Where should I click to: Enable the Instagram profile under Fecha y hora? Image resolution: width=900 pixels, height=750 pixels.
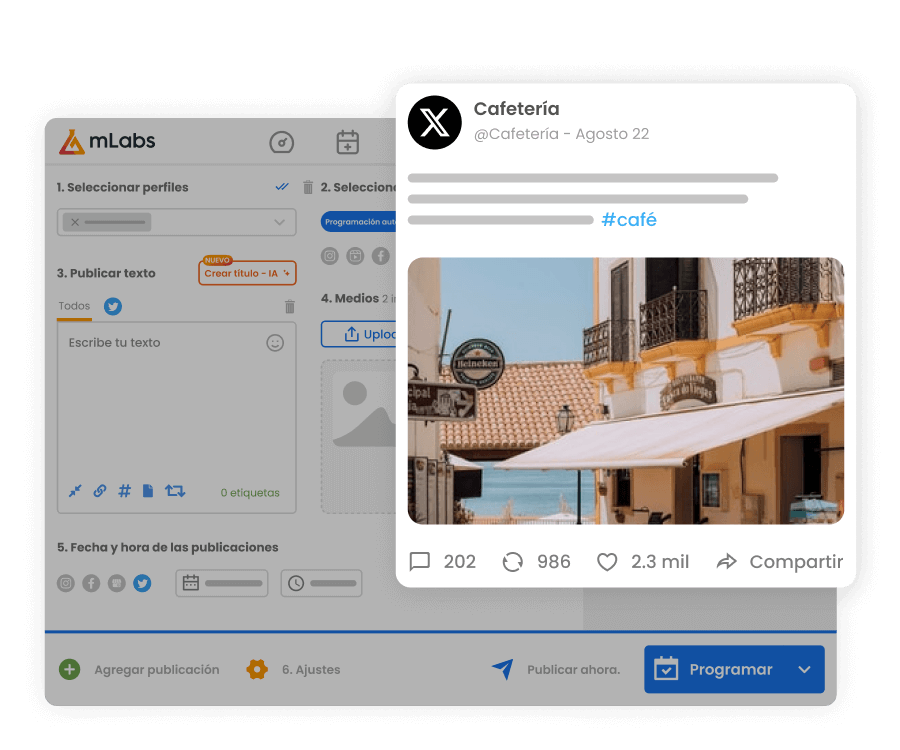pyautogui.click(x=66, y=582)
